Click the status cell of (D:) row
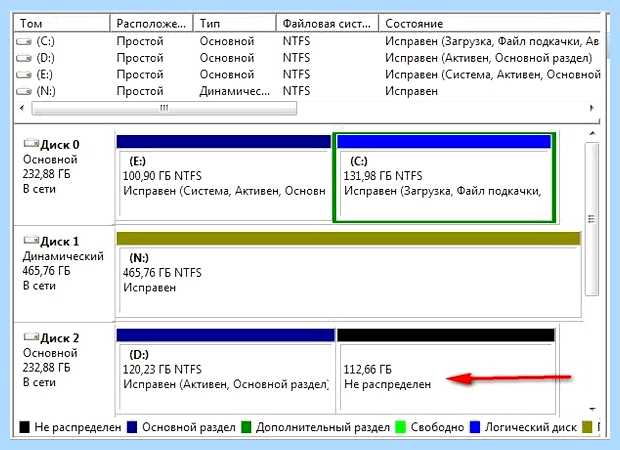 point(488,58)
